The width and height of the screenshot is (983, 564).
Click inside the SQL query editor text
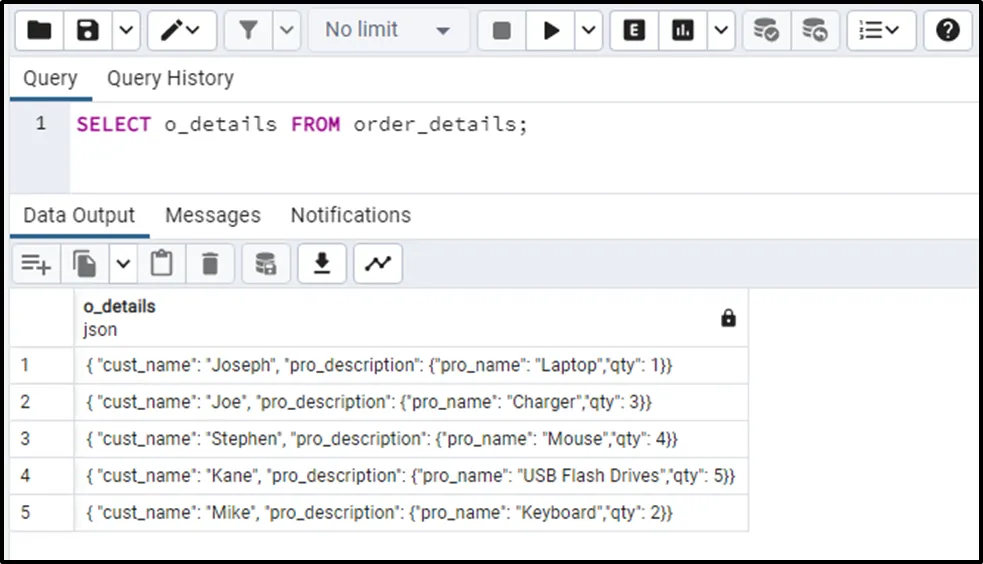coord(300,125)
